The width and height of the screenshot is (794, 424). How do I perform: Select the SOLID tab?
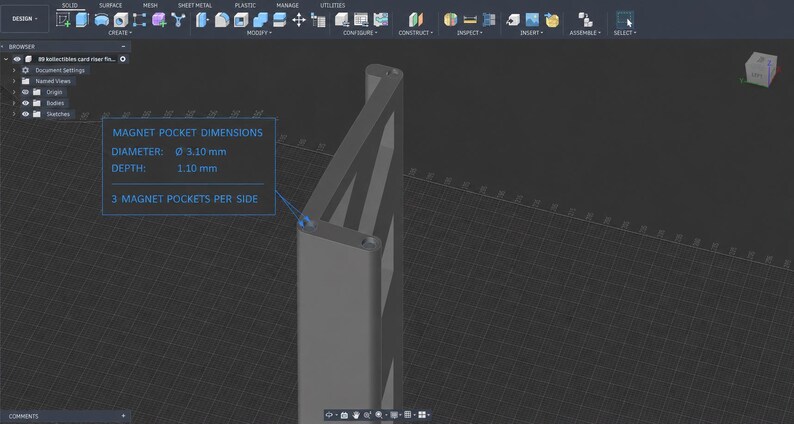(70, 6)
